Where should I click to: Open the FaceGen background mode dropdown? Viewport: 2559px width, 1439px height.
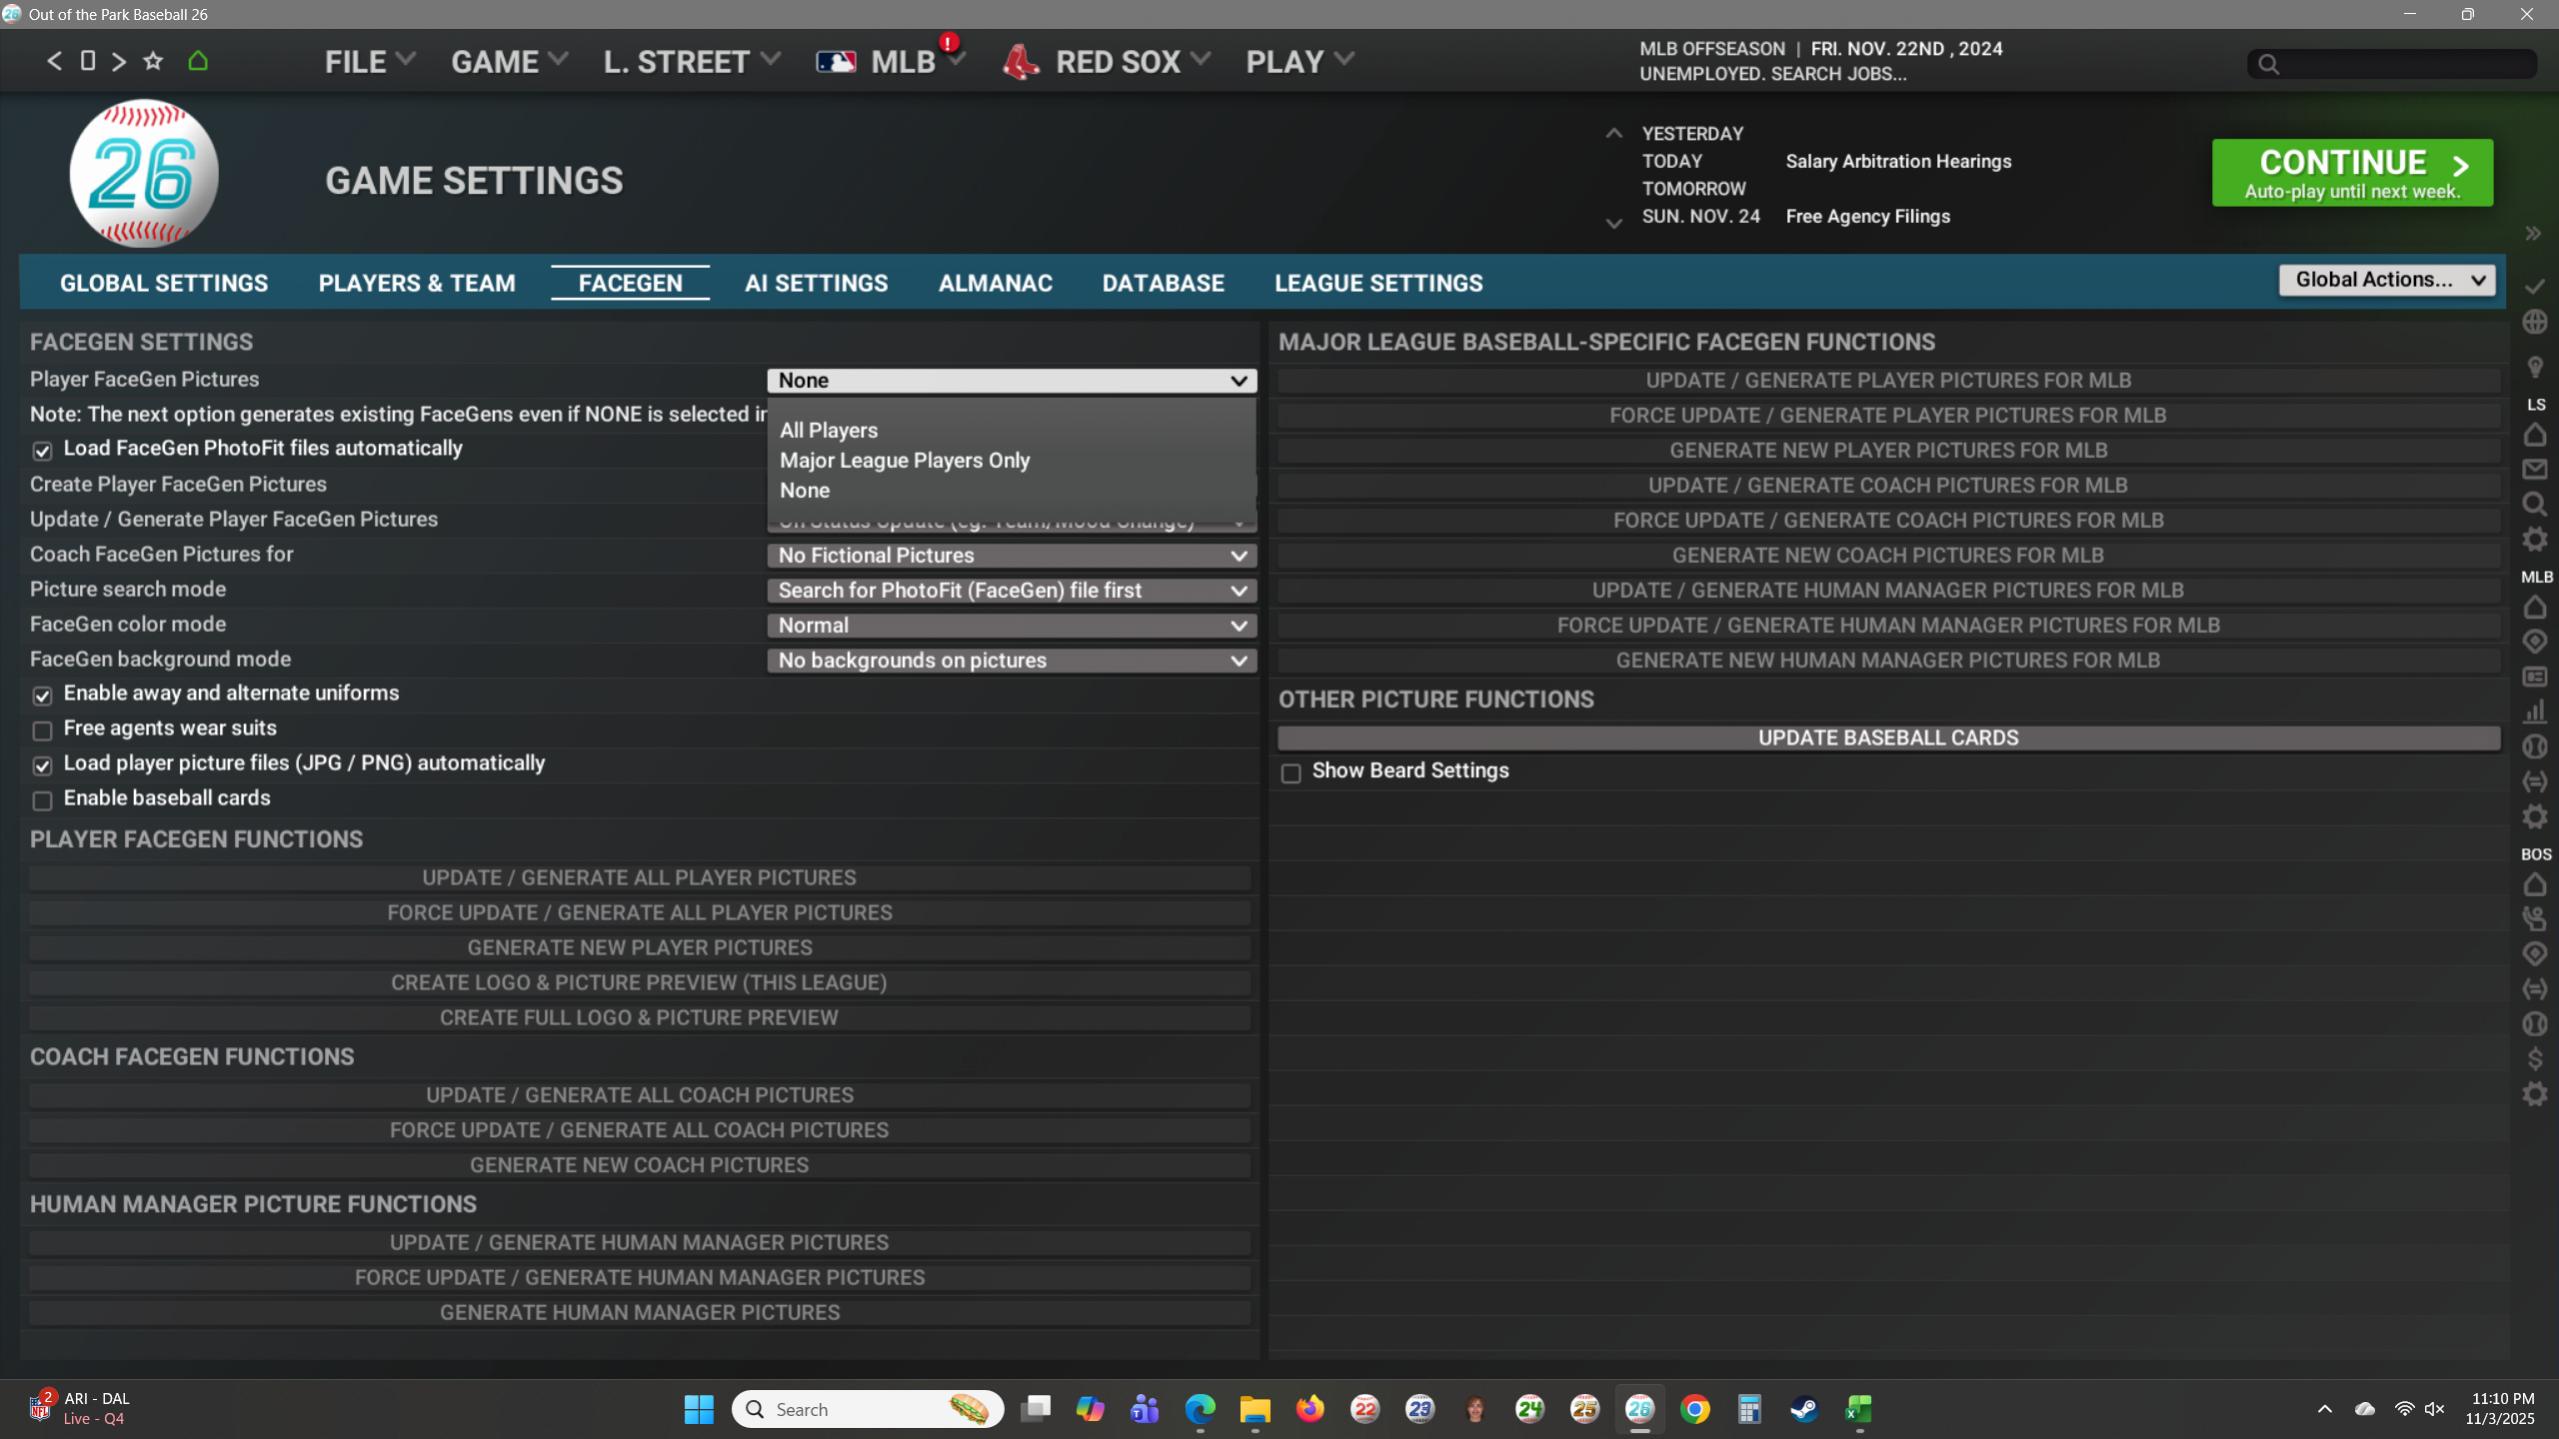point(1011,660)
